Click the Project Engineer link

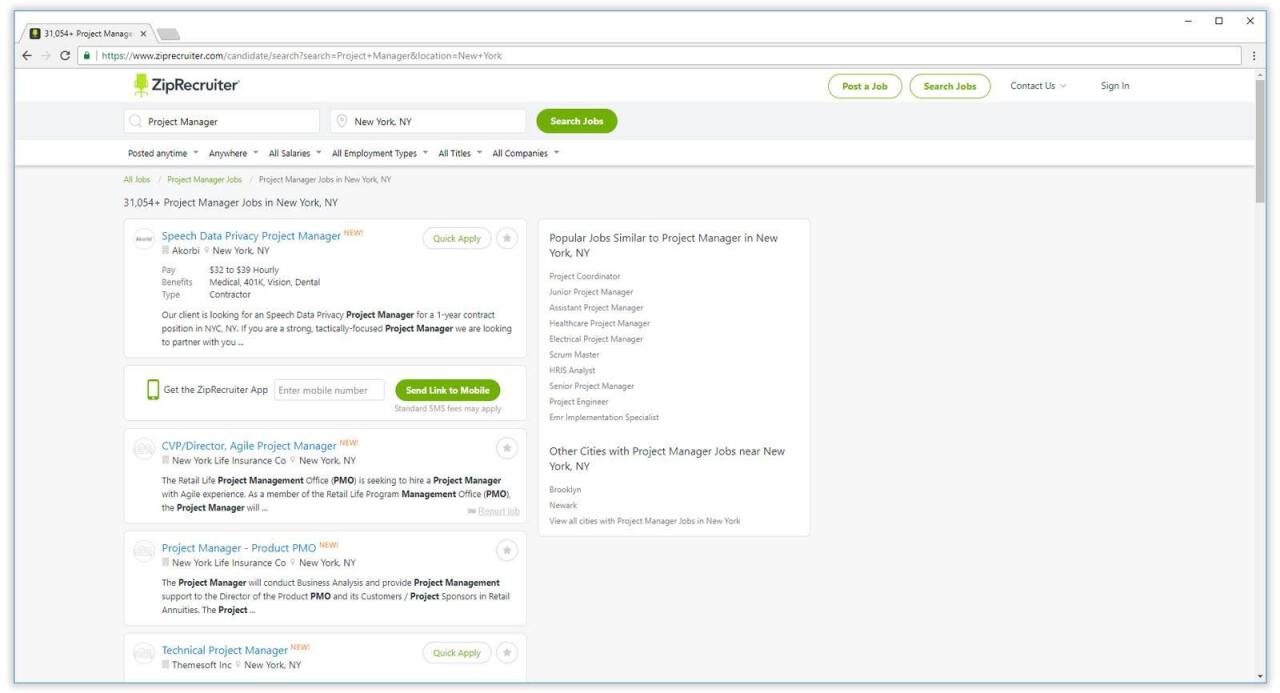[x=579, y=402]
